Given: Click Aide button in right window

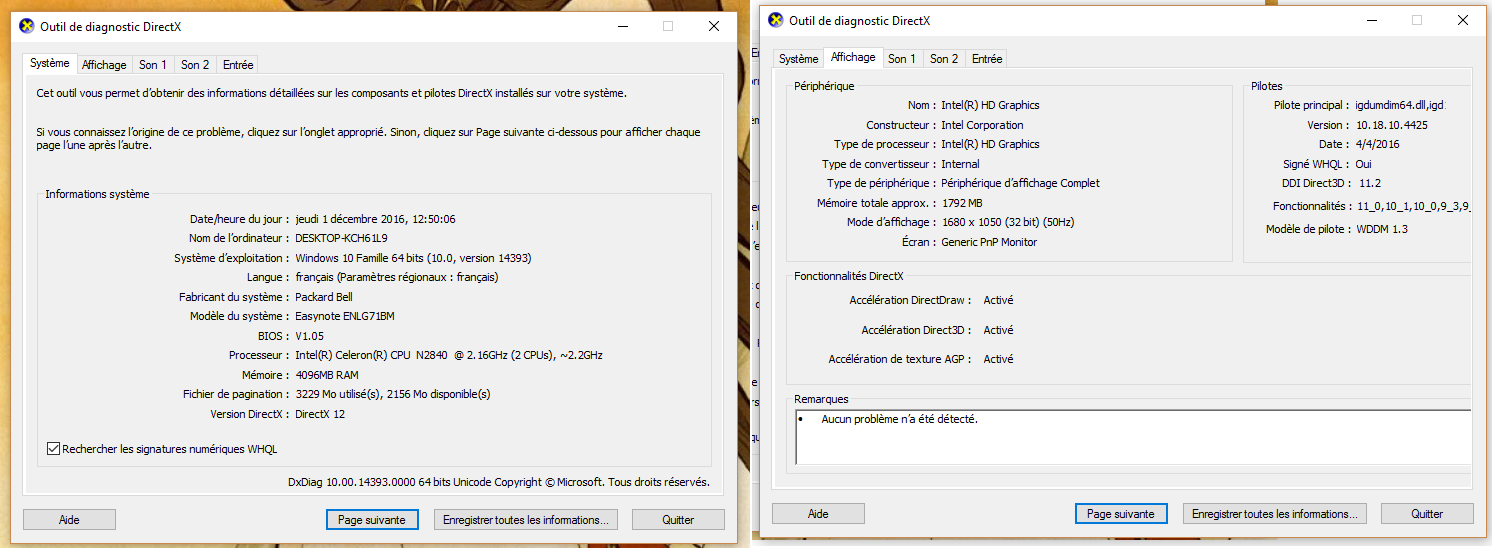Looking at the screenshot, I should click(818, 514).
